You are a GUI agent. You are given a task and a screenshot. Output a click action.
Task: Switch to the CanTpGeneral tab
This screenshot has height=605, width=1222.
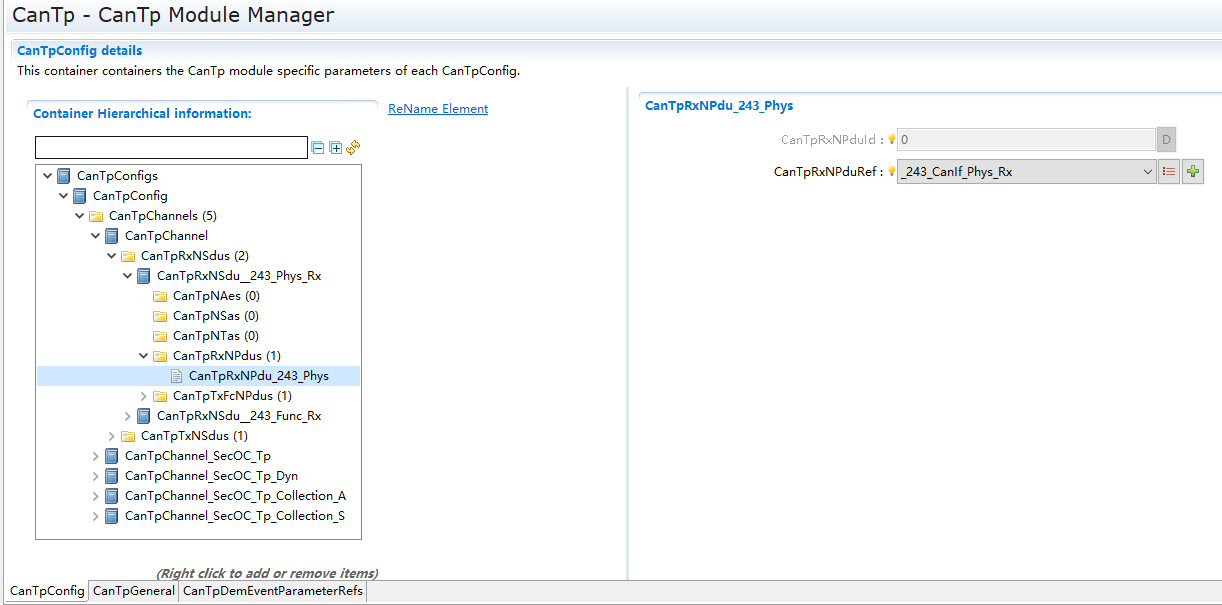click(x=133, y=592)
